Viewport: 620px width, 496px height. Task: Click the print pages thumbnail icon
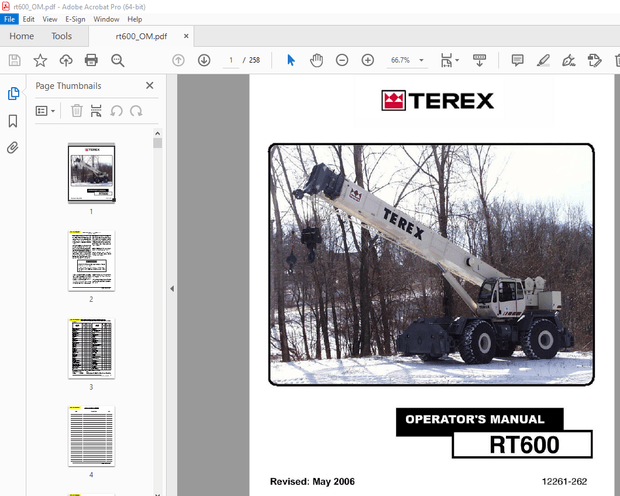pyautogui.click(x=96, y=111)
